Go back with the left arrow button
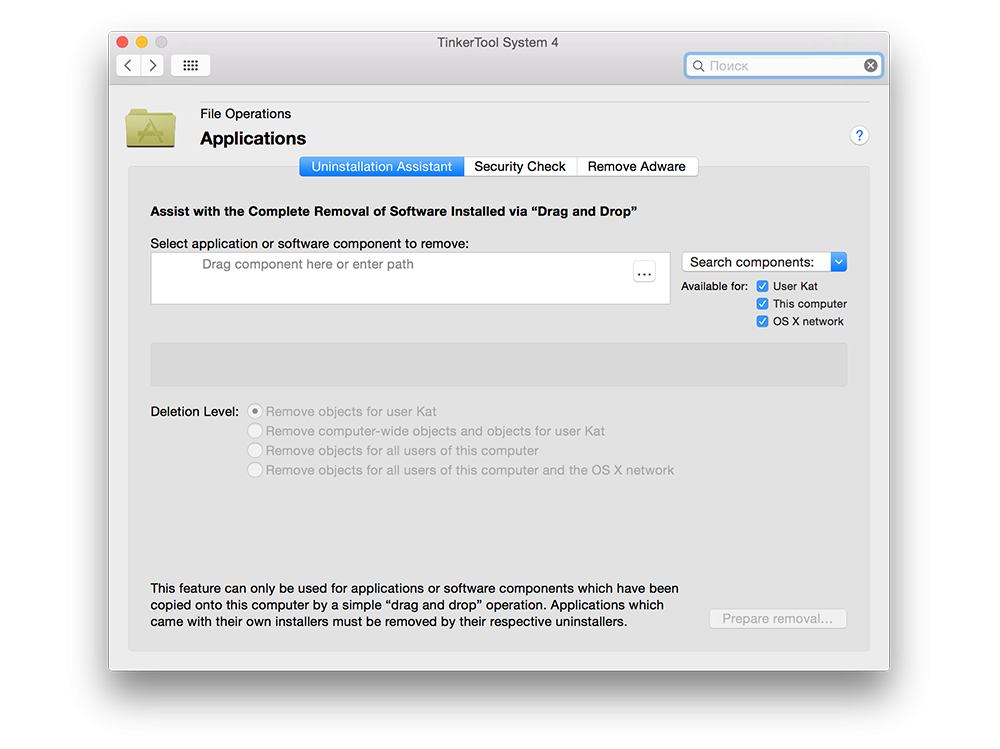The height and width of the screenshot is (749, 1000). [x=128, y=66]
